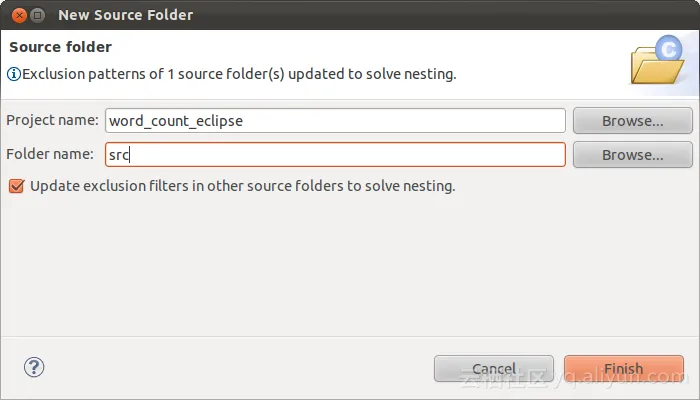This screenshot has width=700, height=400.
Task: Click the blue info icon
Action: coord(13,74)
